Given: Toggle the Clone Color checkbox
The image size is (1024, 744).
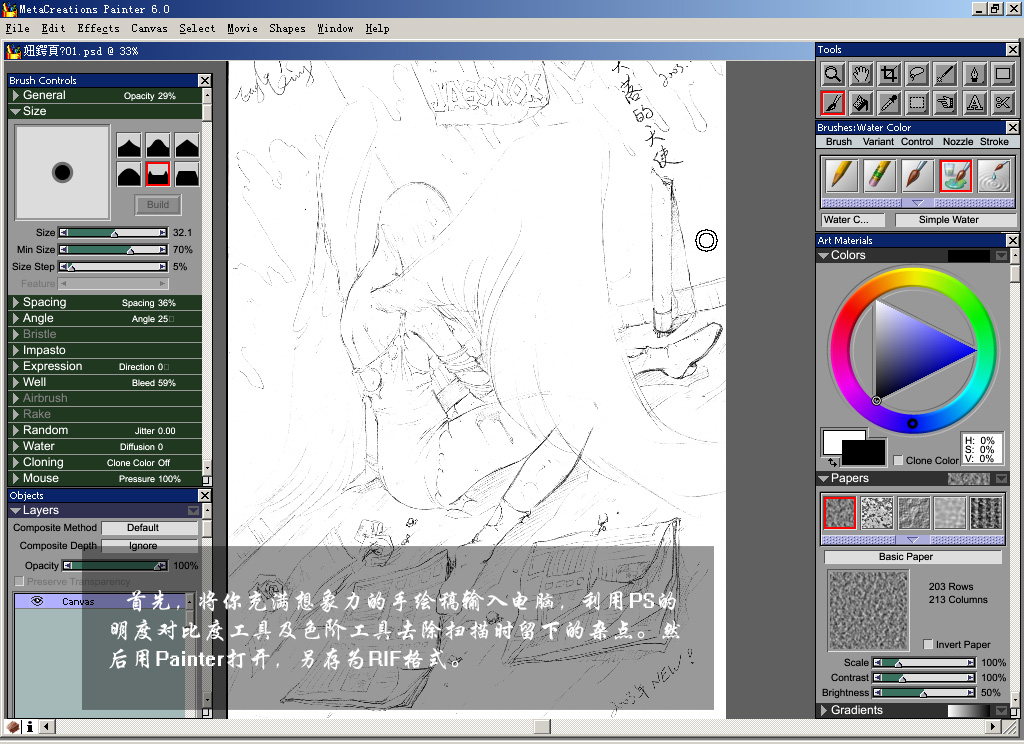Looking at the screenshot, I should pos(898,461).
